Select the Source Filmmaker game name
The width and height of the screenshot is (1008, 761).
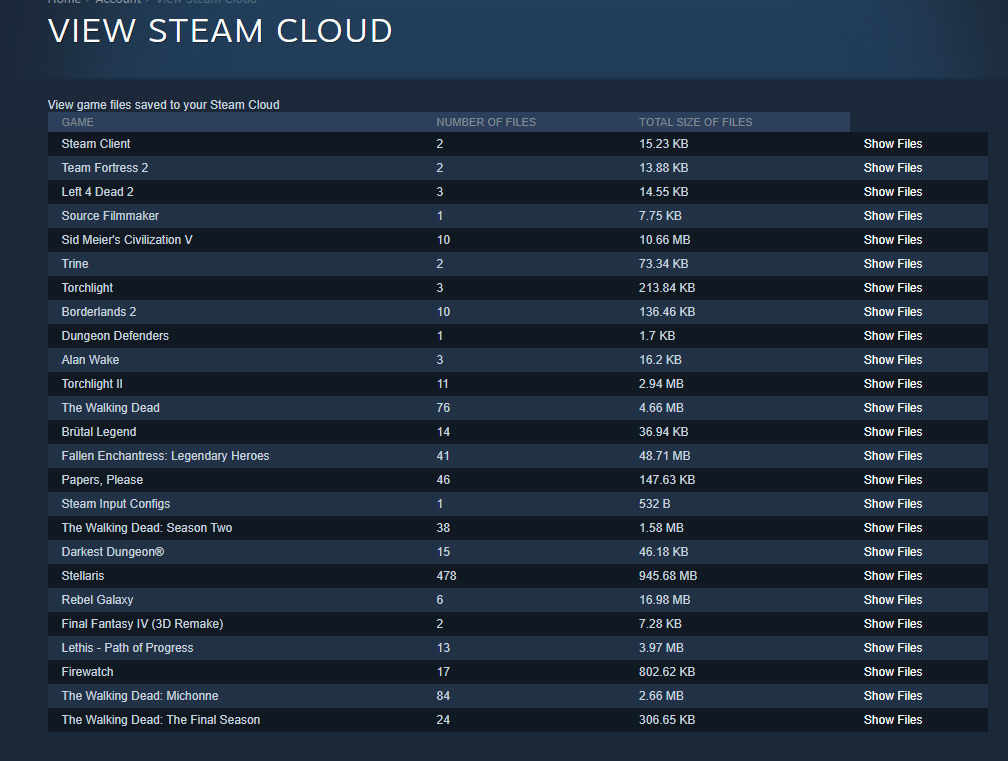pyautogui.click(x=110, y=216)
